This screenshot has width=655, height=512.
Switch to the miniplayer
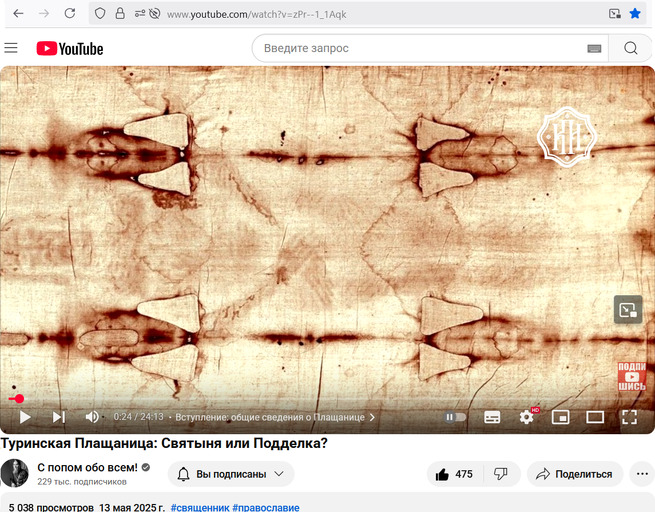point(561,417)
